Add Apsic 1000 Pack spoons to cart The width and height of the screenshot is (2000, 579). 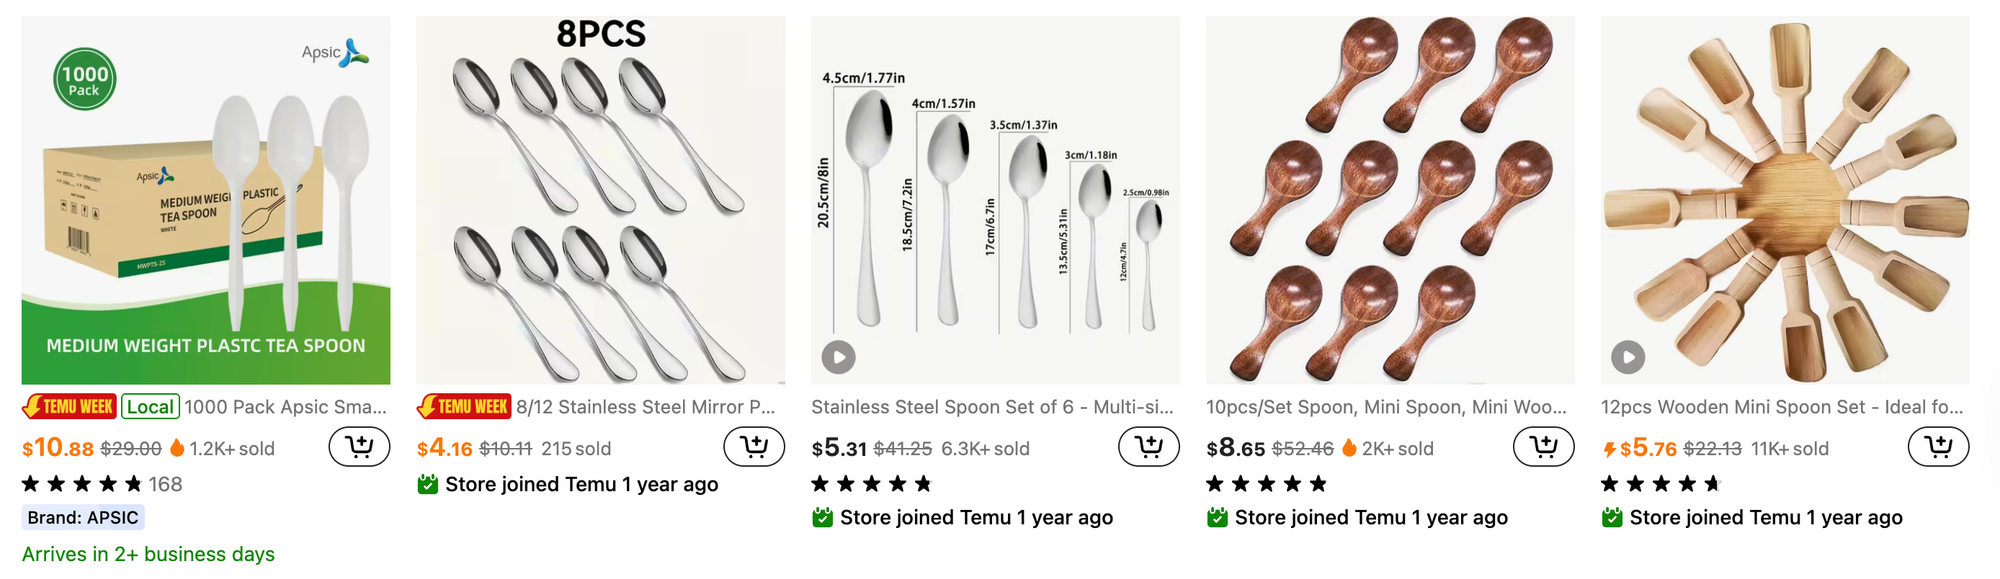pyautogui.click(x=359, y=446)
